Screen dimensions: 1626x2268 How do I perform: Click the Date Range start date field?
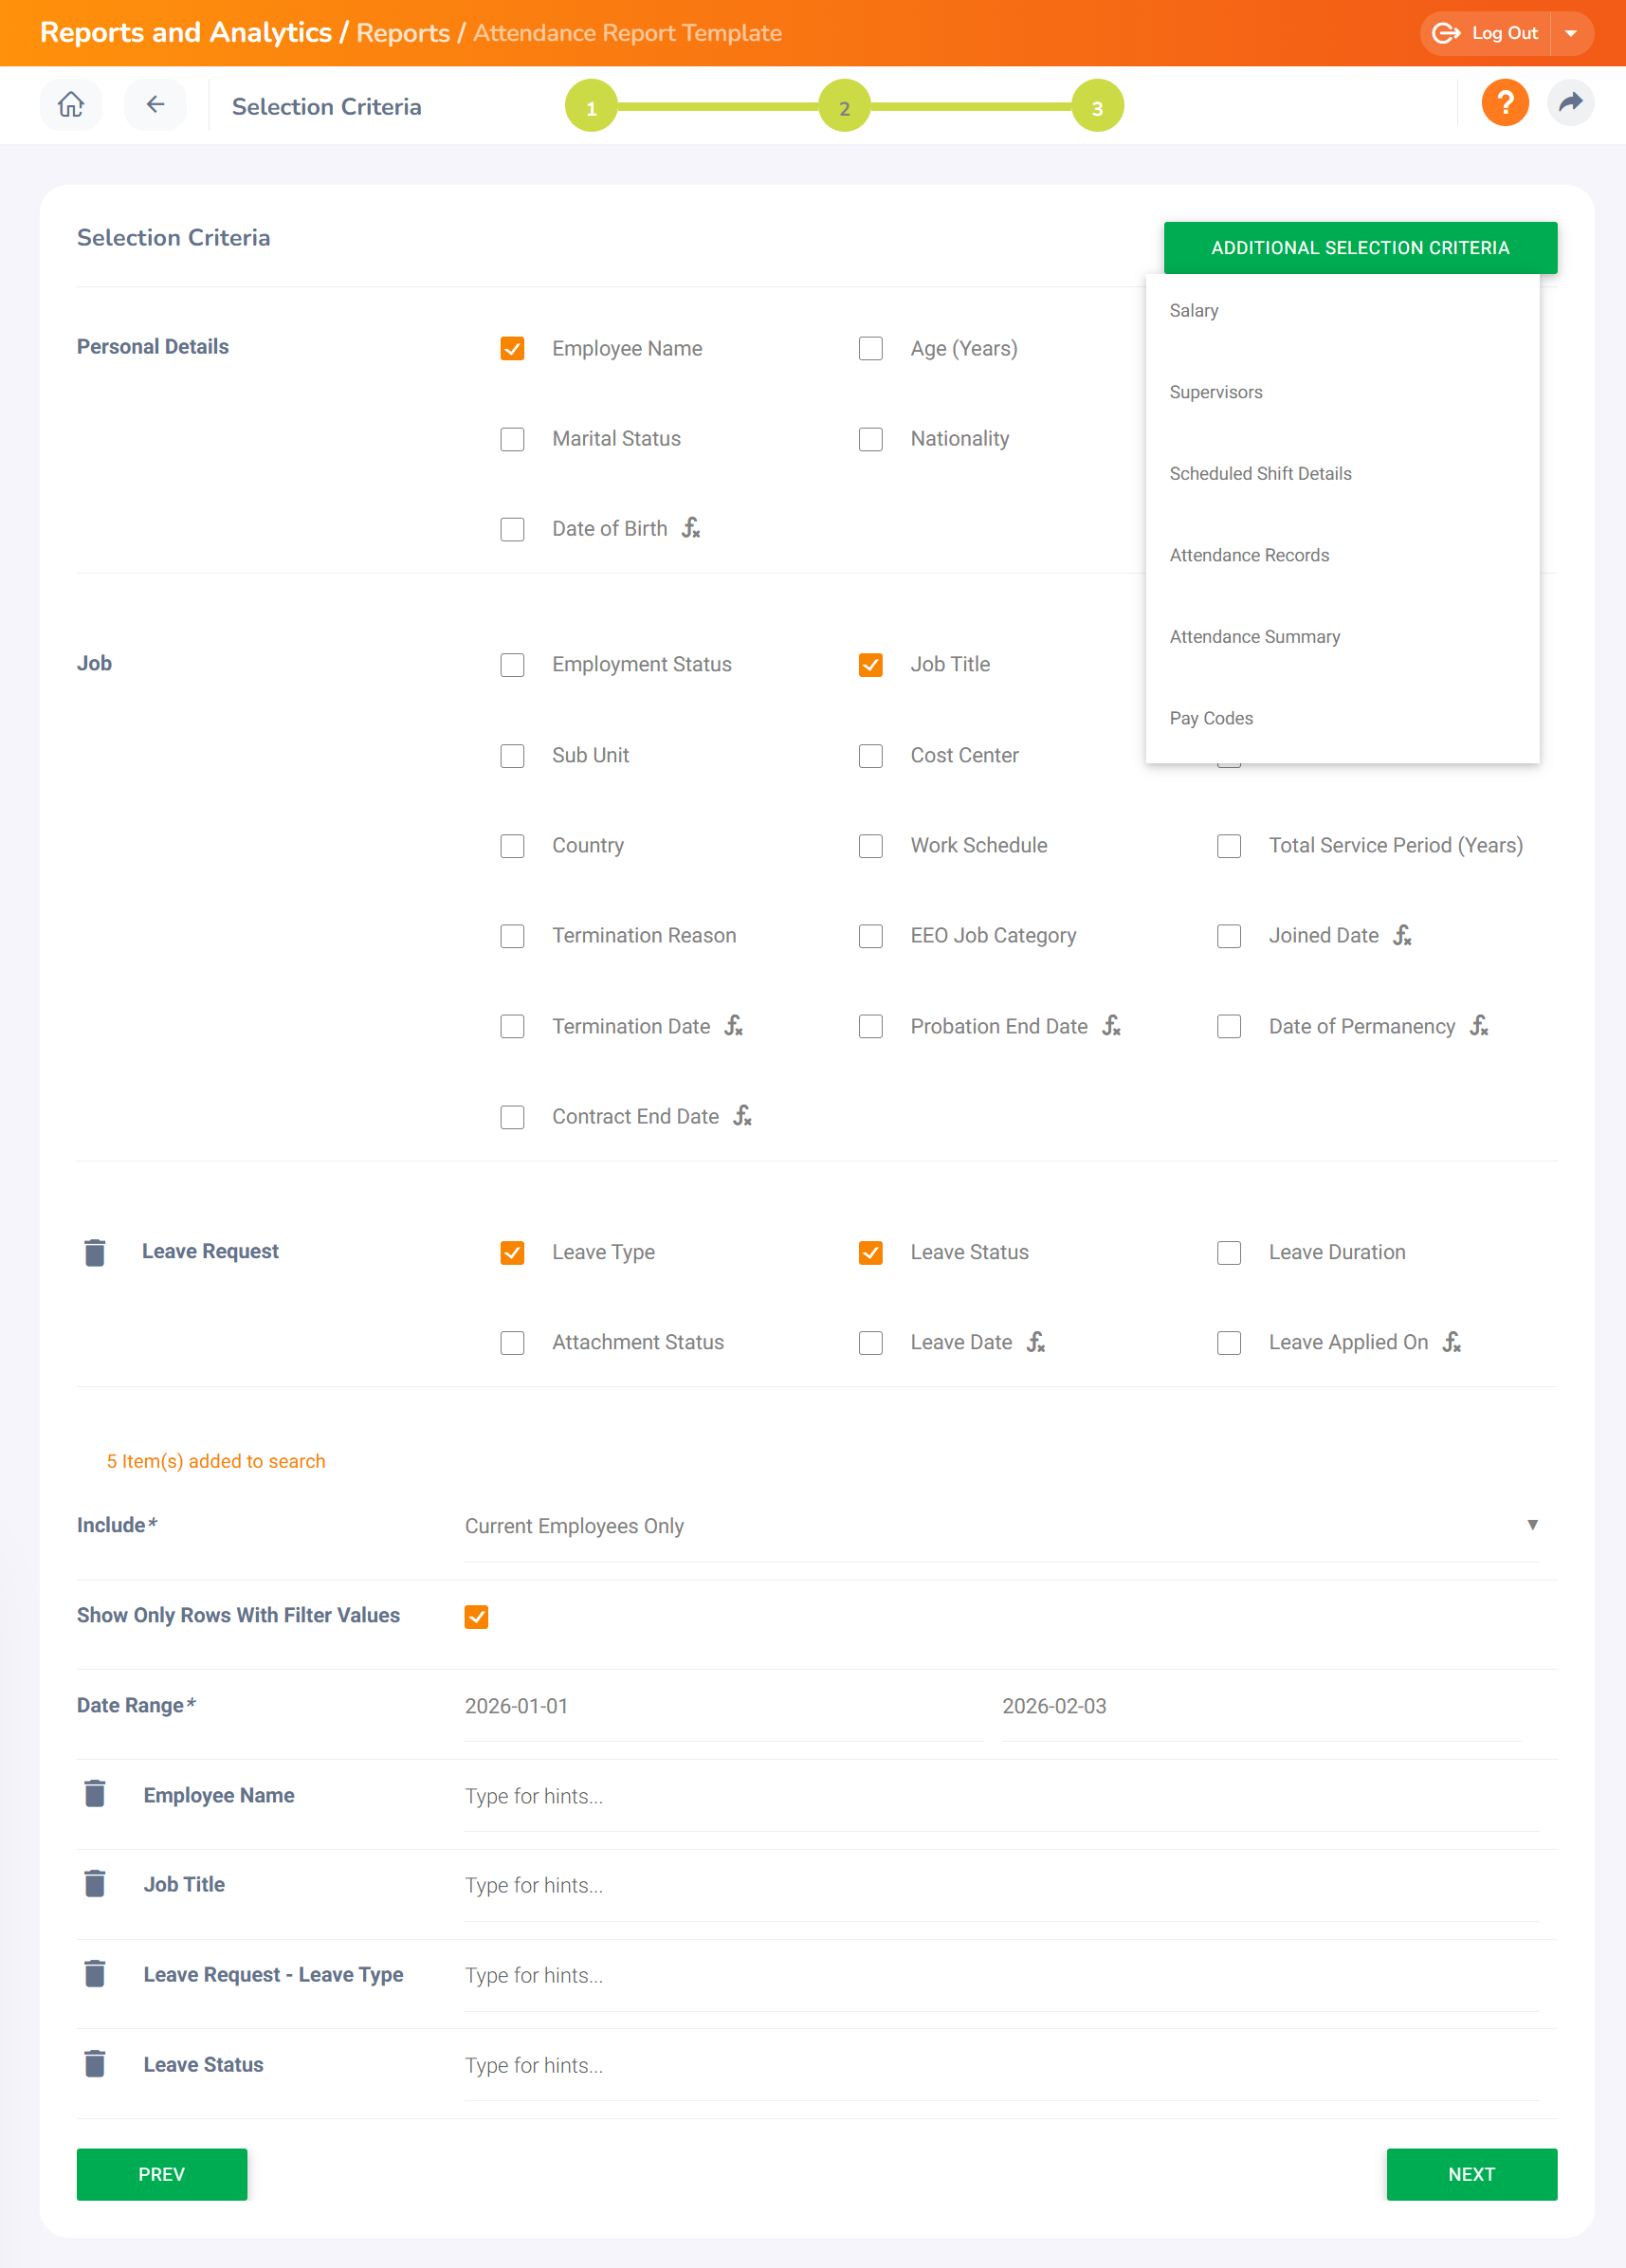pyautogui.click(x=722, y=1706)
